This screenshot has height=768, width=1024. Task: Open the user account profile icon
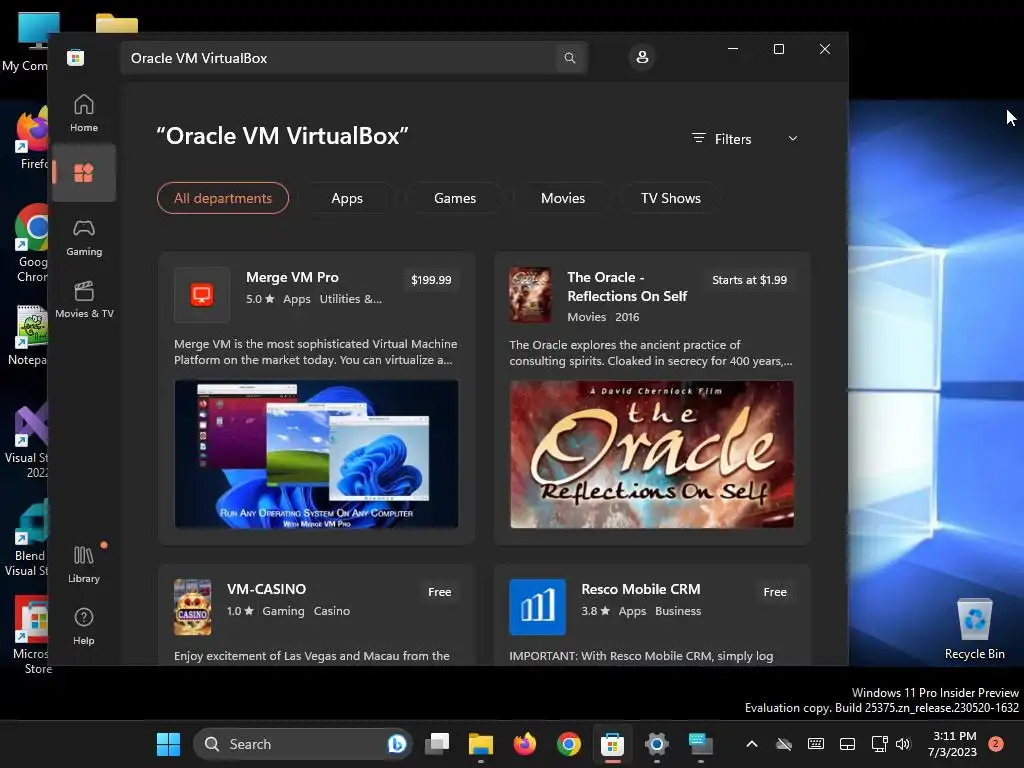point(642,57)
